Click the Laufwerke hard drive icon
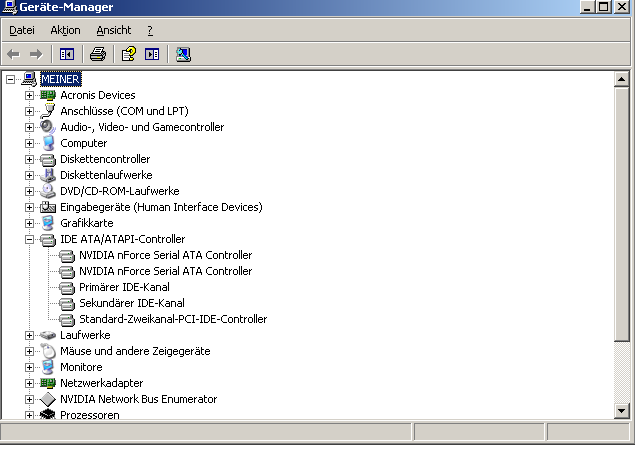 pyautogui.click(x=48, y=335)
